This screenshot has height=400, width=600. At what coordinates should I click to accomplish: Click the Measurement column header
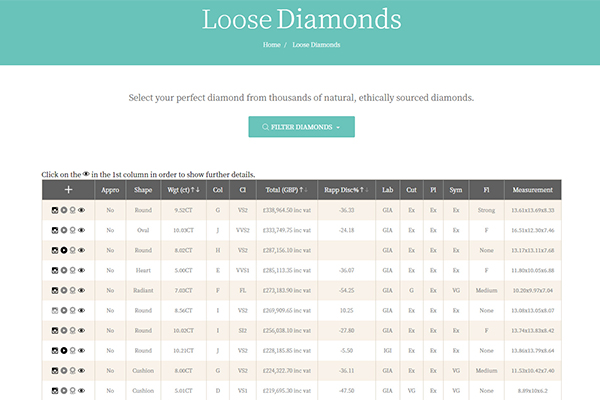[x=533, y=190]
